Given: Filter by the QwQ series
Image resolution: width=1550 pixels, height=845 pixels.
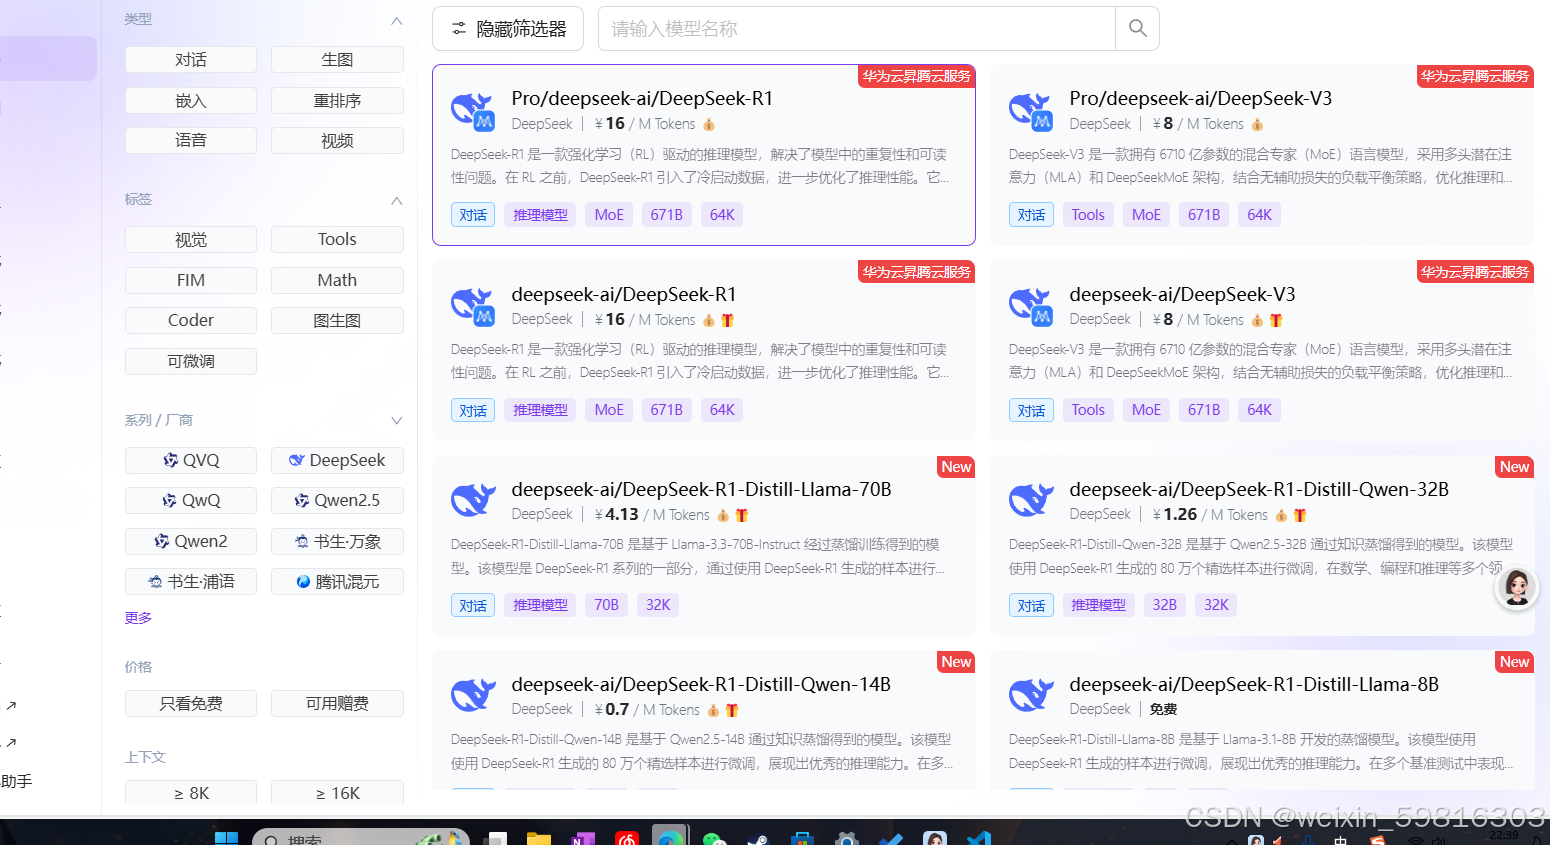Looking at the screenshot, I should point(191,501).
